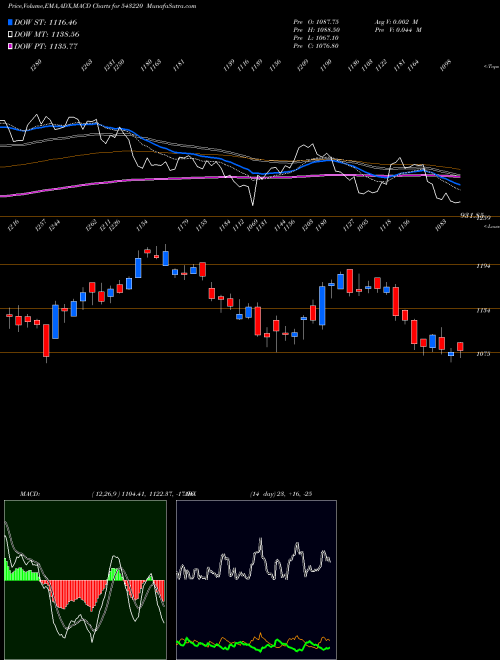500x660 pixels.
Task: Click the magenta DOW PT legend swatch
Action: pos(11,46)
